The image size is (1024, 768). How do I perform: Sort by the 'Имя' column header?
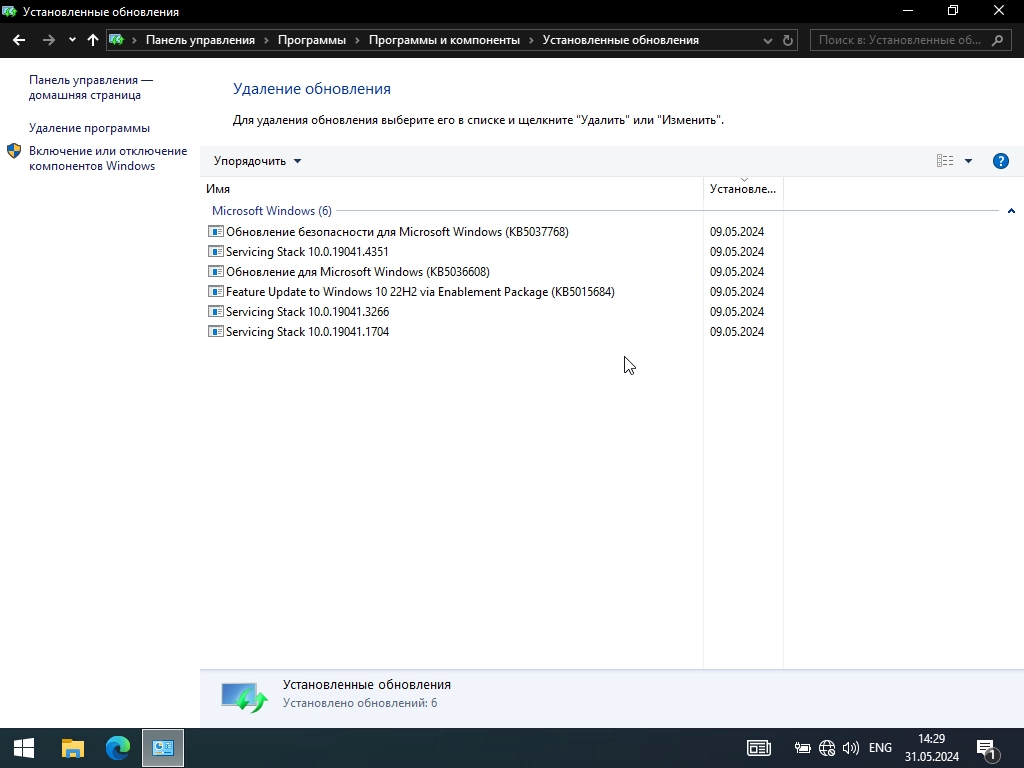pyautogui.click(x=452, y=189)
